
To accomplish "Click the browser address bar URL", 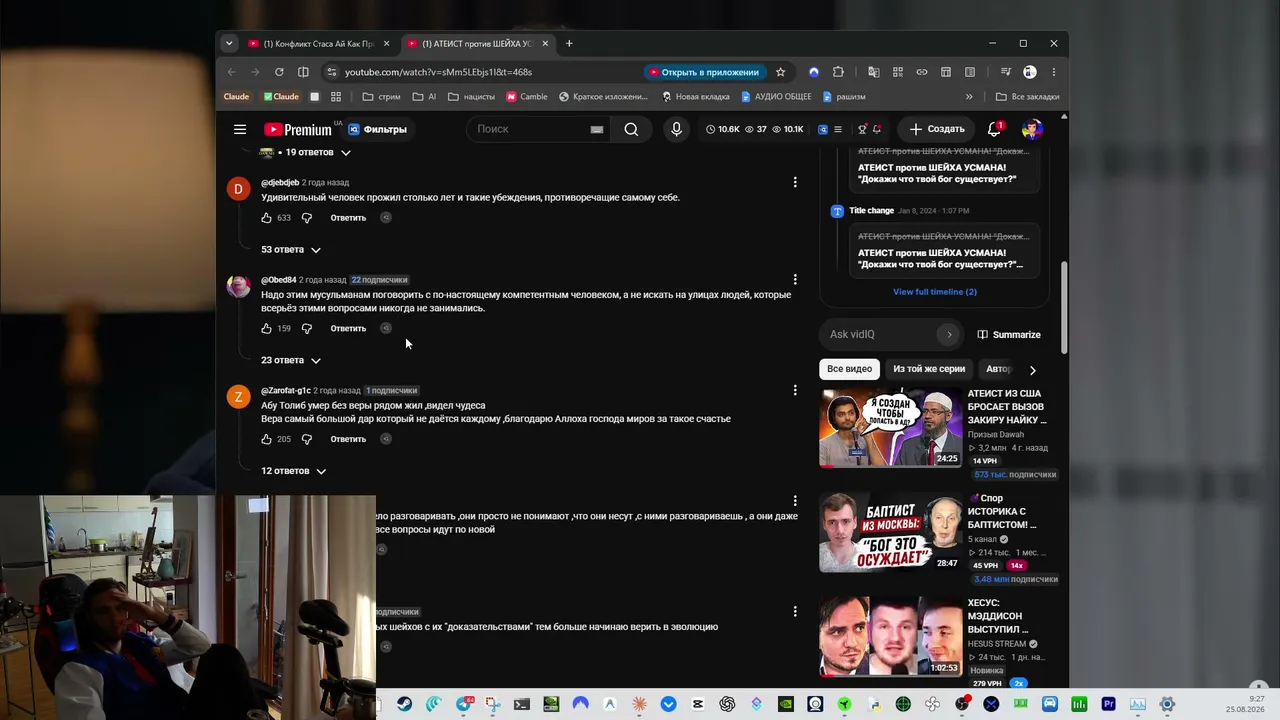I will pos(438,72).
